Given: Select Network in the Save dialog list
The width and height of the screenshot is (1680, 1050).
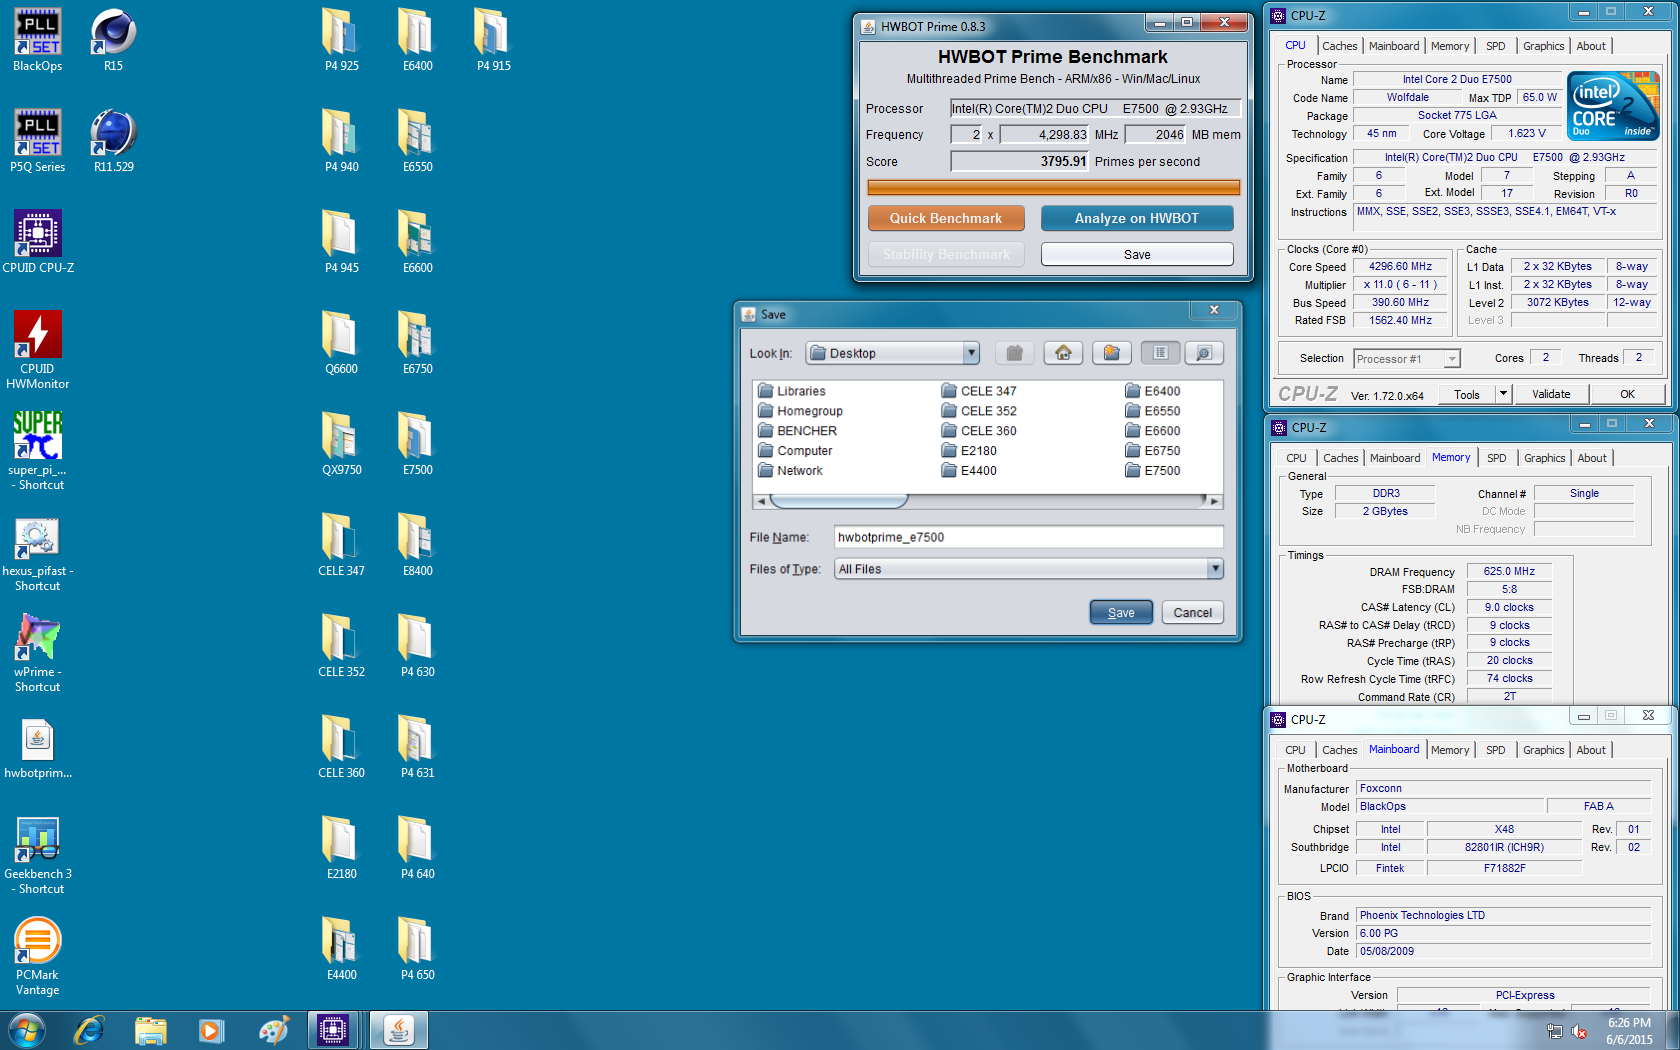Looking at the screenshot, I should (x=790, y=471).
